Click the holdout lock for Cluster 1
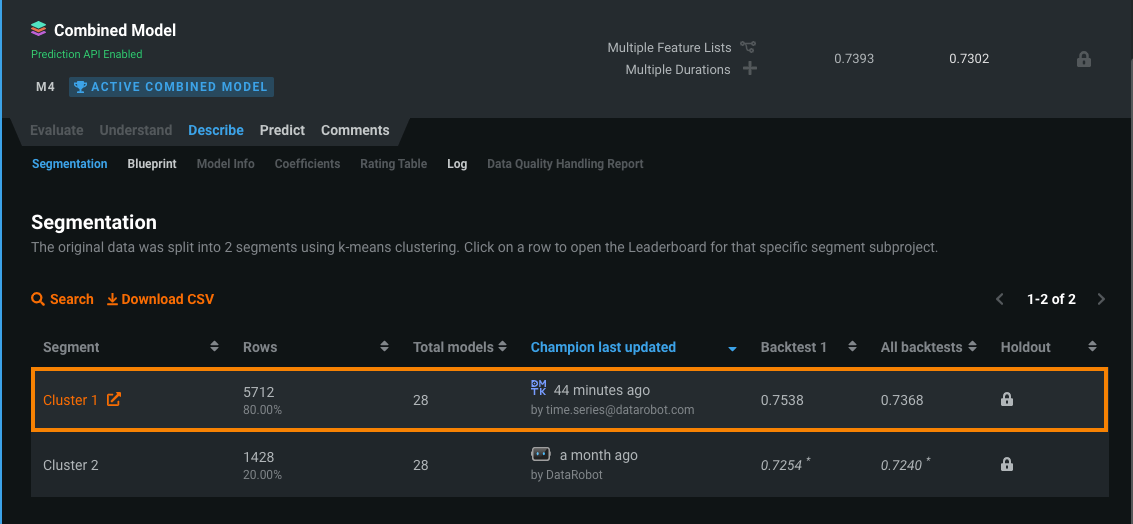The image size is (1133, 524). tap(1007, 399)
